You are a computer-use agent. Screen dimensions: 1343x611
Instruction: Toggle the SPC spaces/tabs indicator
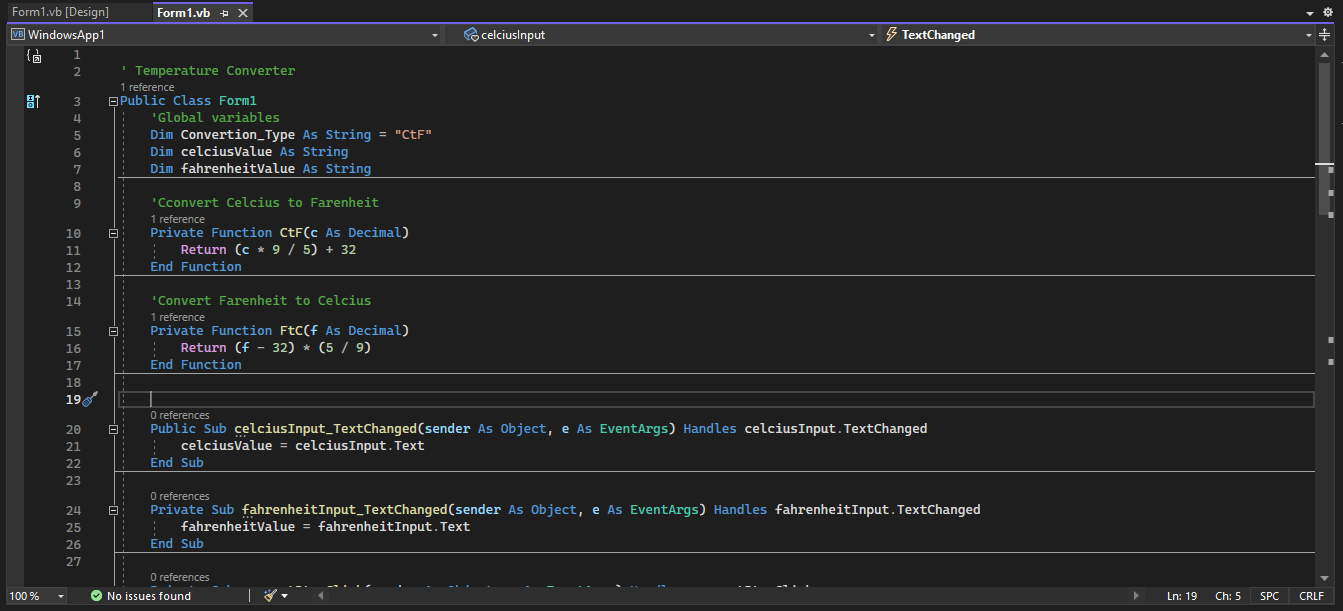coord(1269,596)
